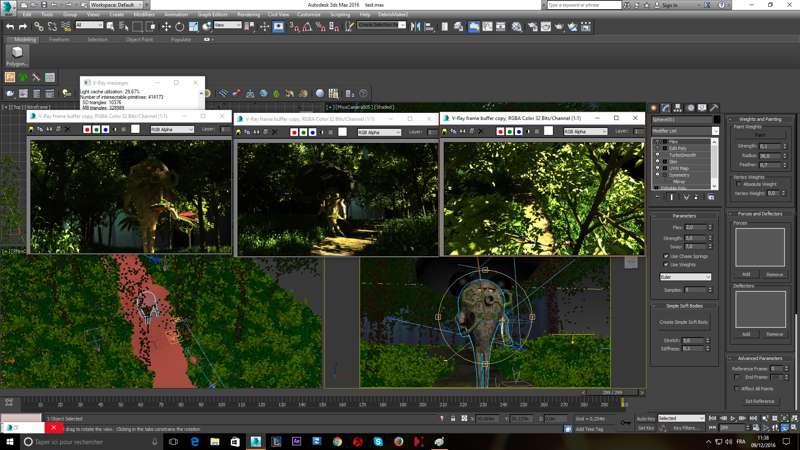Choose the Select and Move tool
The height and width of the screenshot is (450, 800).
pyautogui.click(x=166, y=27)
